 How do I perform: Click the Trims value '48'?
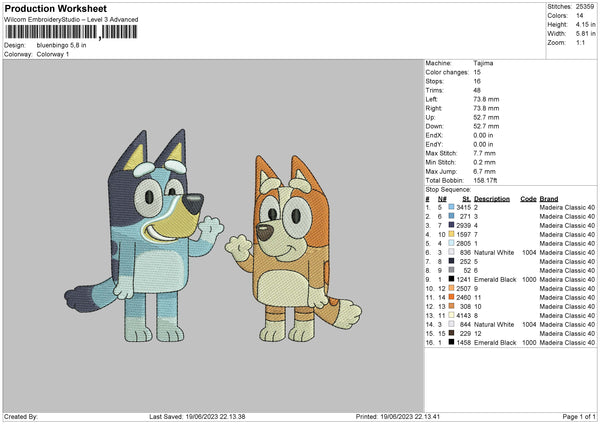click(477, 90)
